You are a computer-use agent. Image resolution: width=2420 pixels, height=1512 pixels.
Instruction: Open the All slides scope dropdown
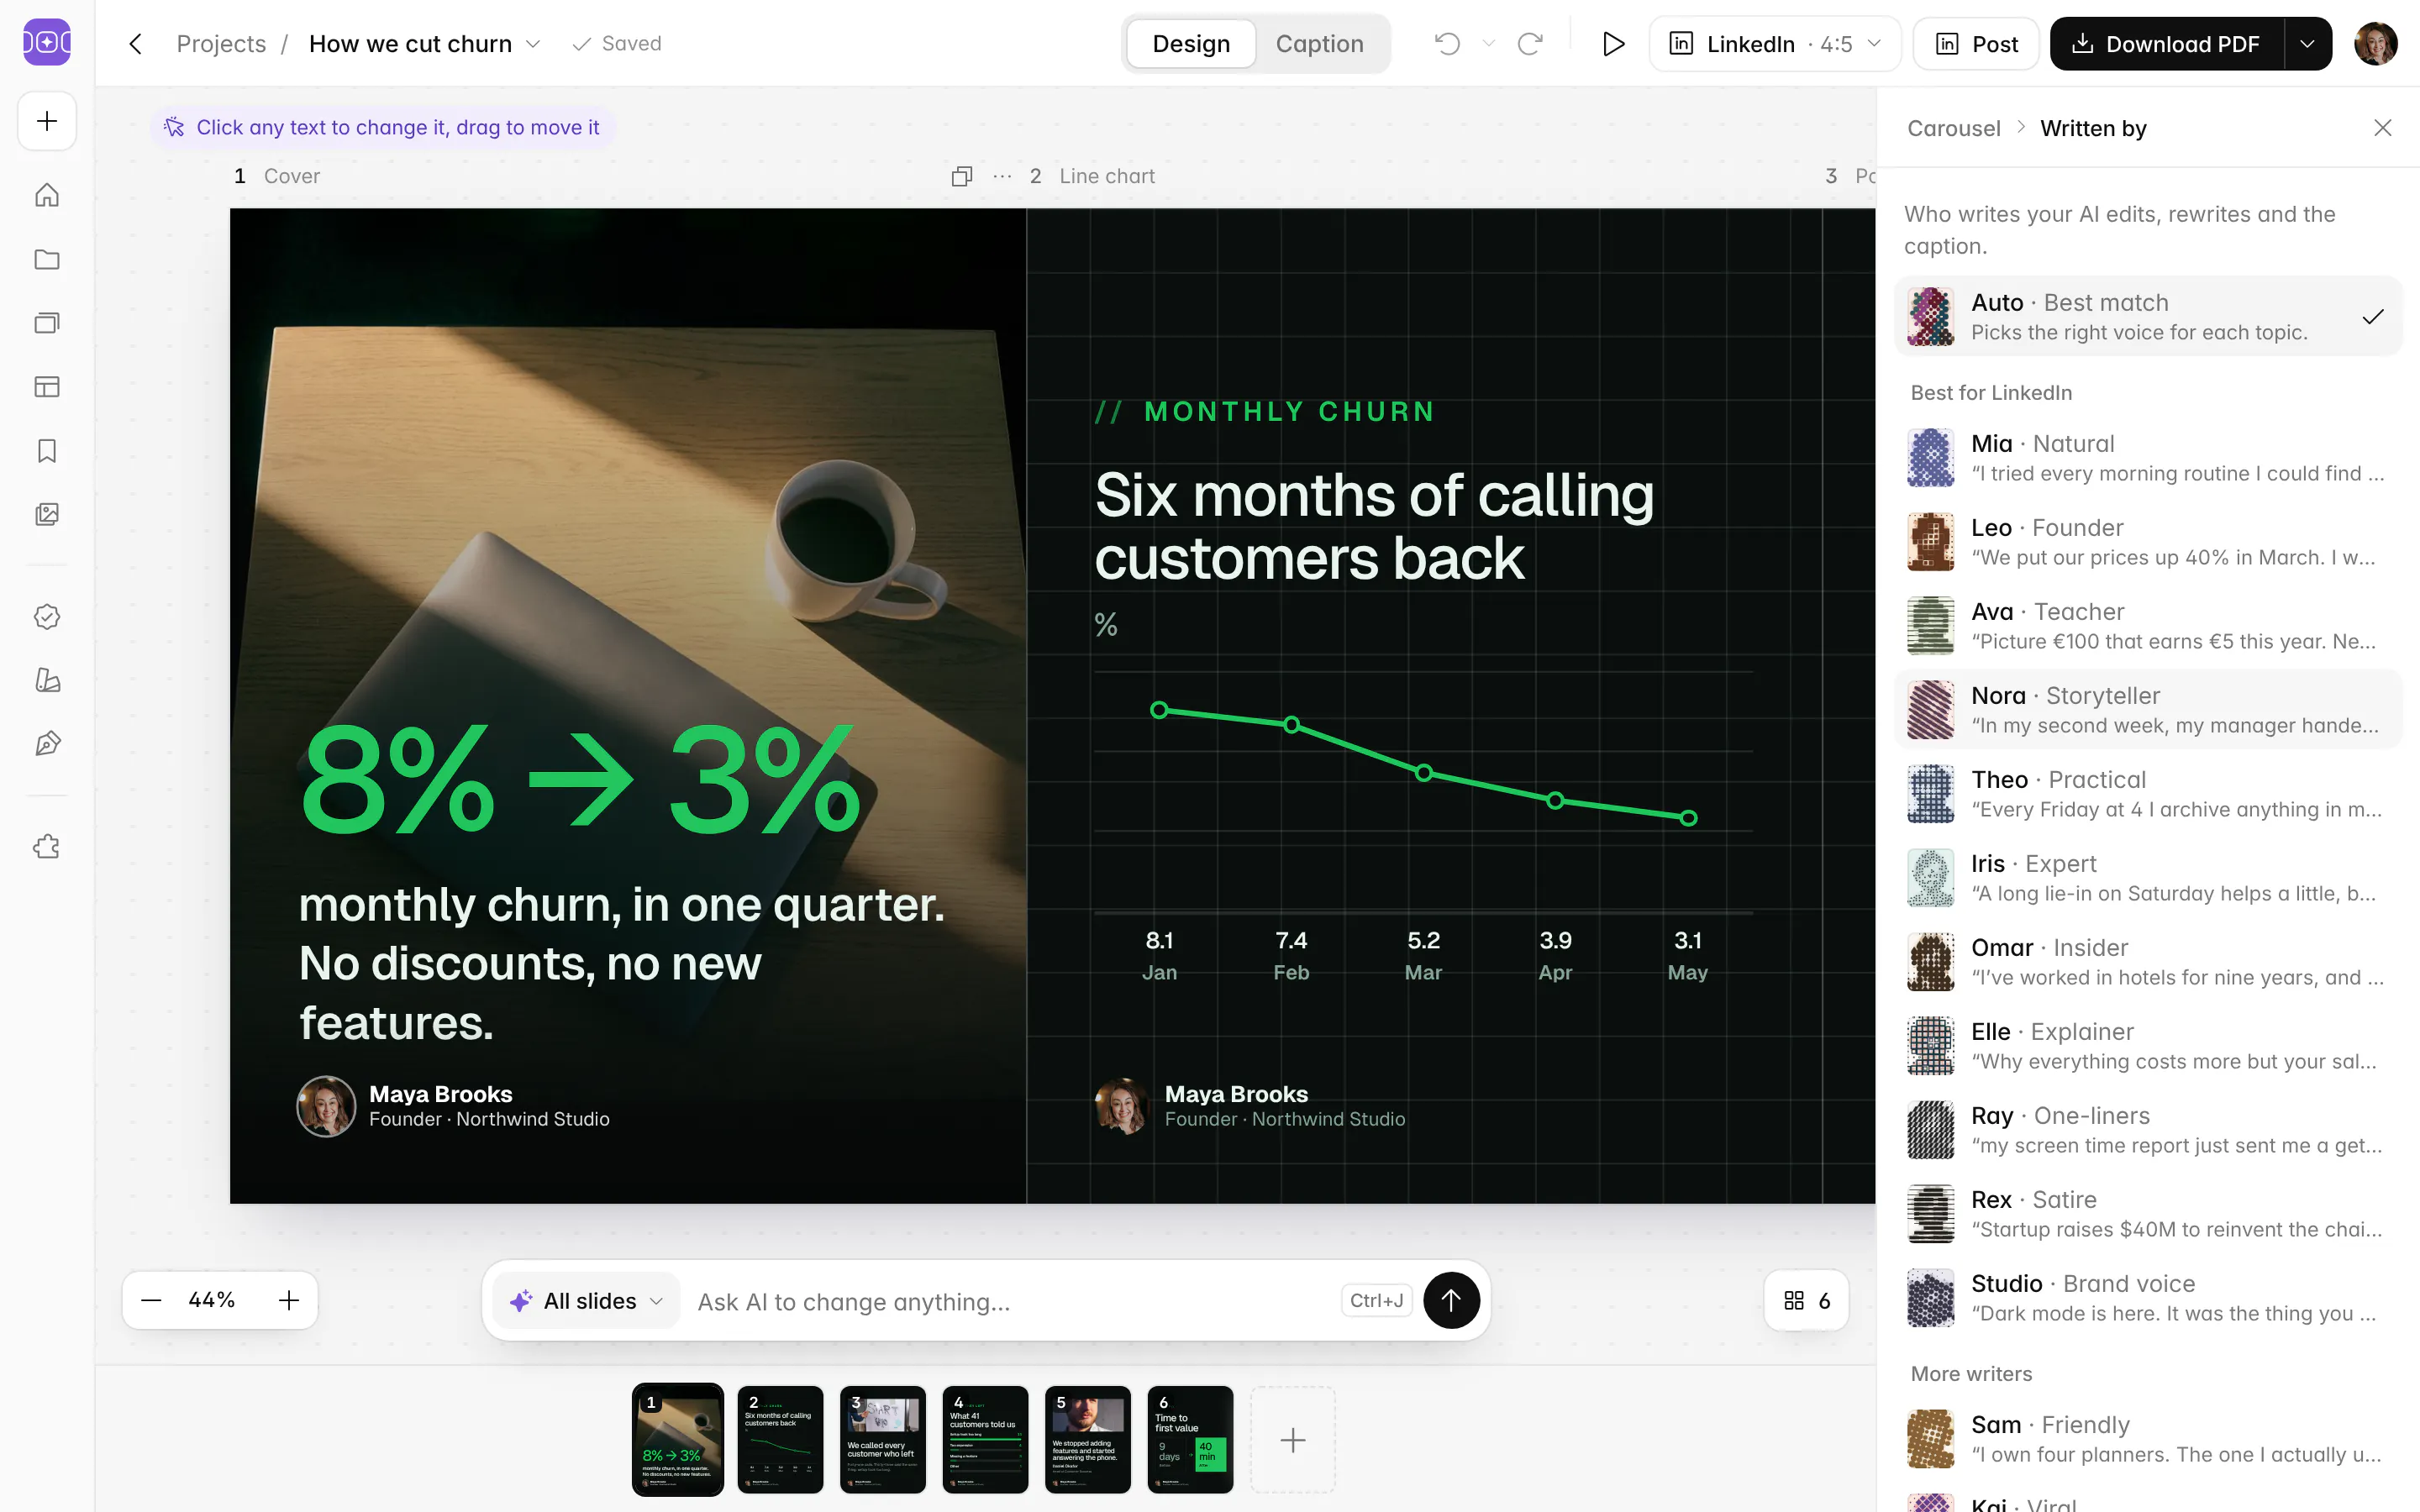click(587, 1301)
